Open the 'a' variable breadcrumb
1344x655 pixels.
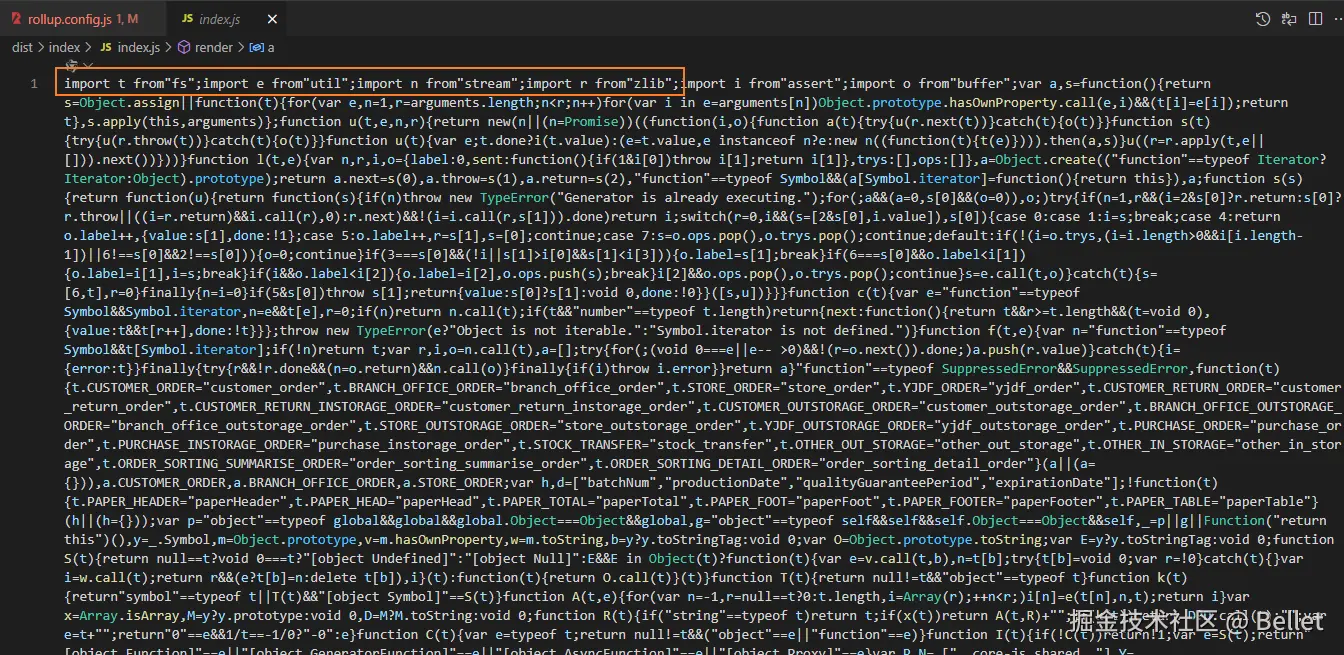(263, 47)
